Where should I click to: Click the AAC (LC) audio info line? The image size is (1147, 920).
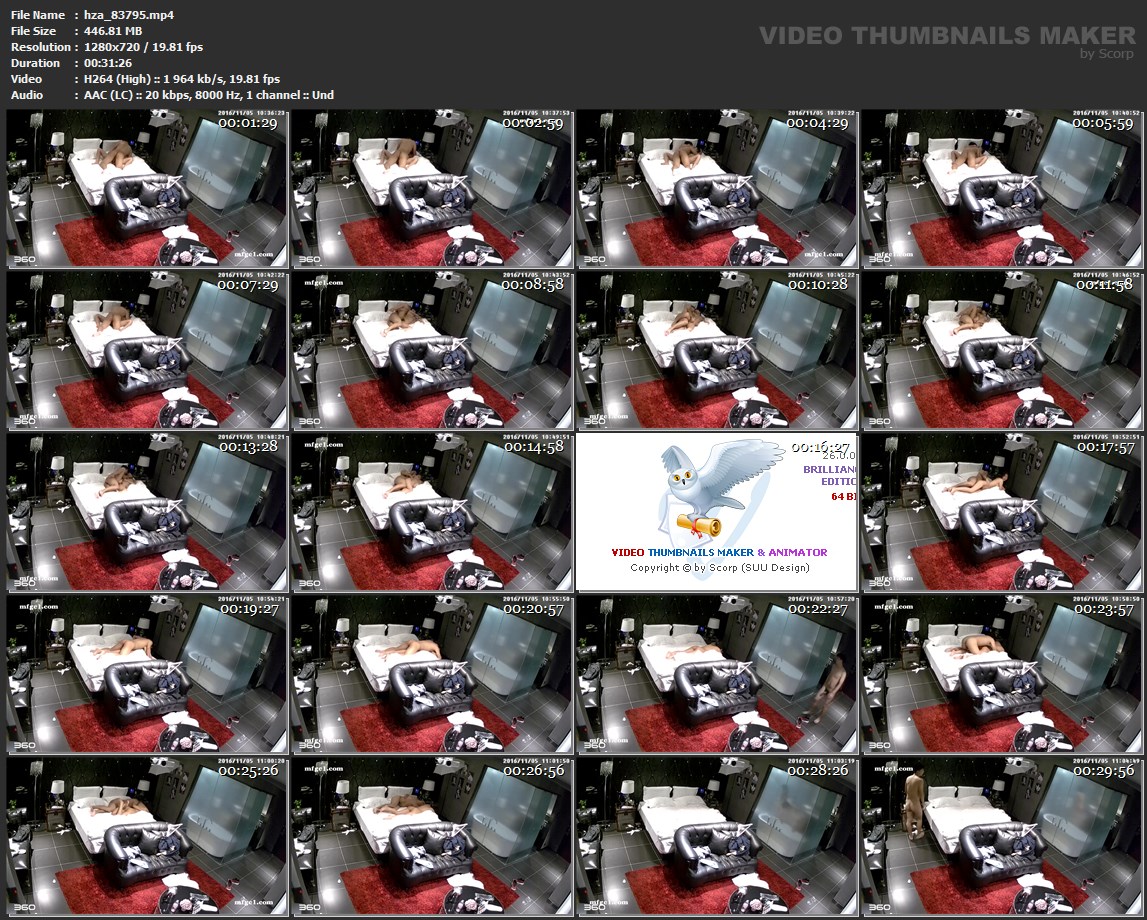208,95
